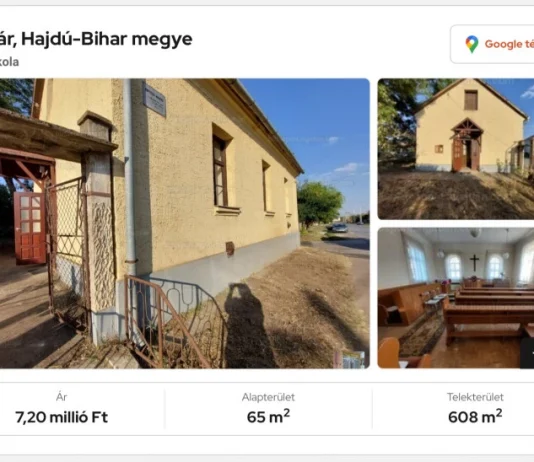Click the dark more-photos overlay on interior thumbnail
Viewport: 534px width, 462px height.
point(527,353)
